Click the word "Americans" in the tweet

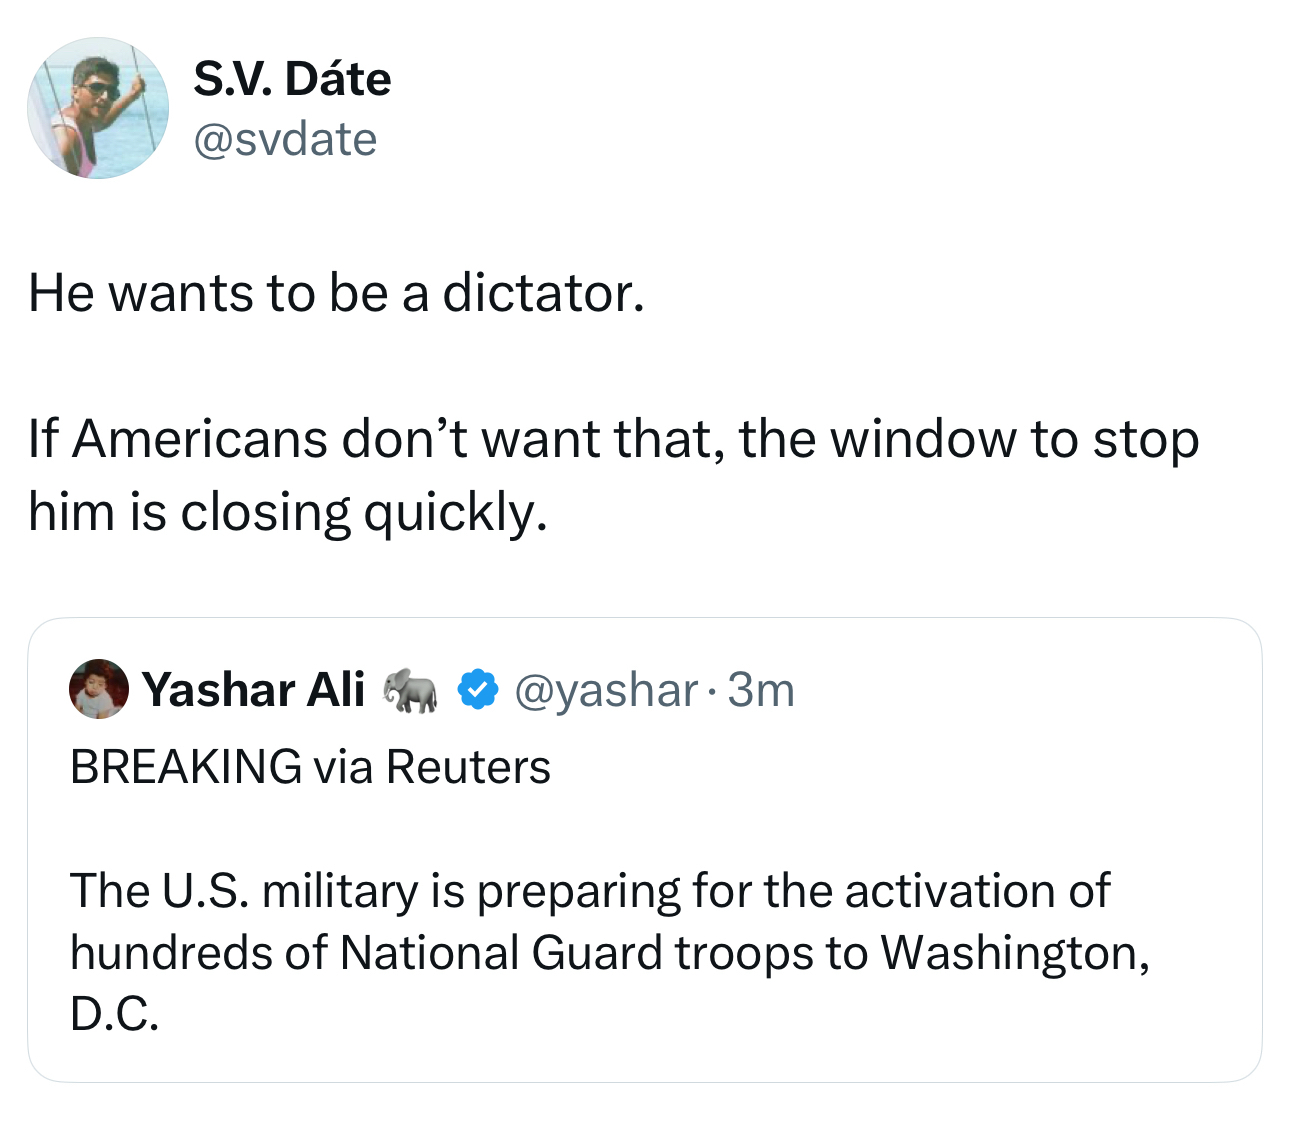point(200,439)
